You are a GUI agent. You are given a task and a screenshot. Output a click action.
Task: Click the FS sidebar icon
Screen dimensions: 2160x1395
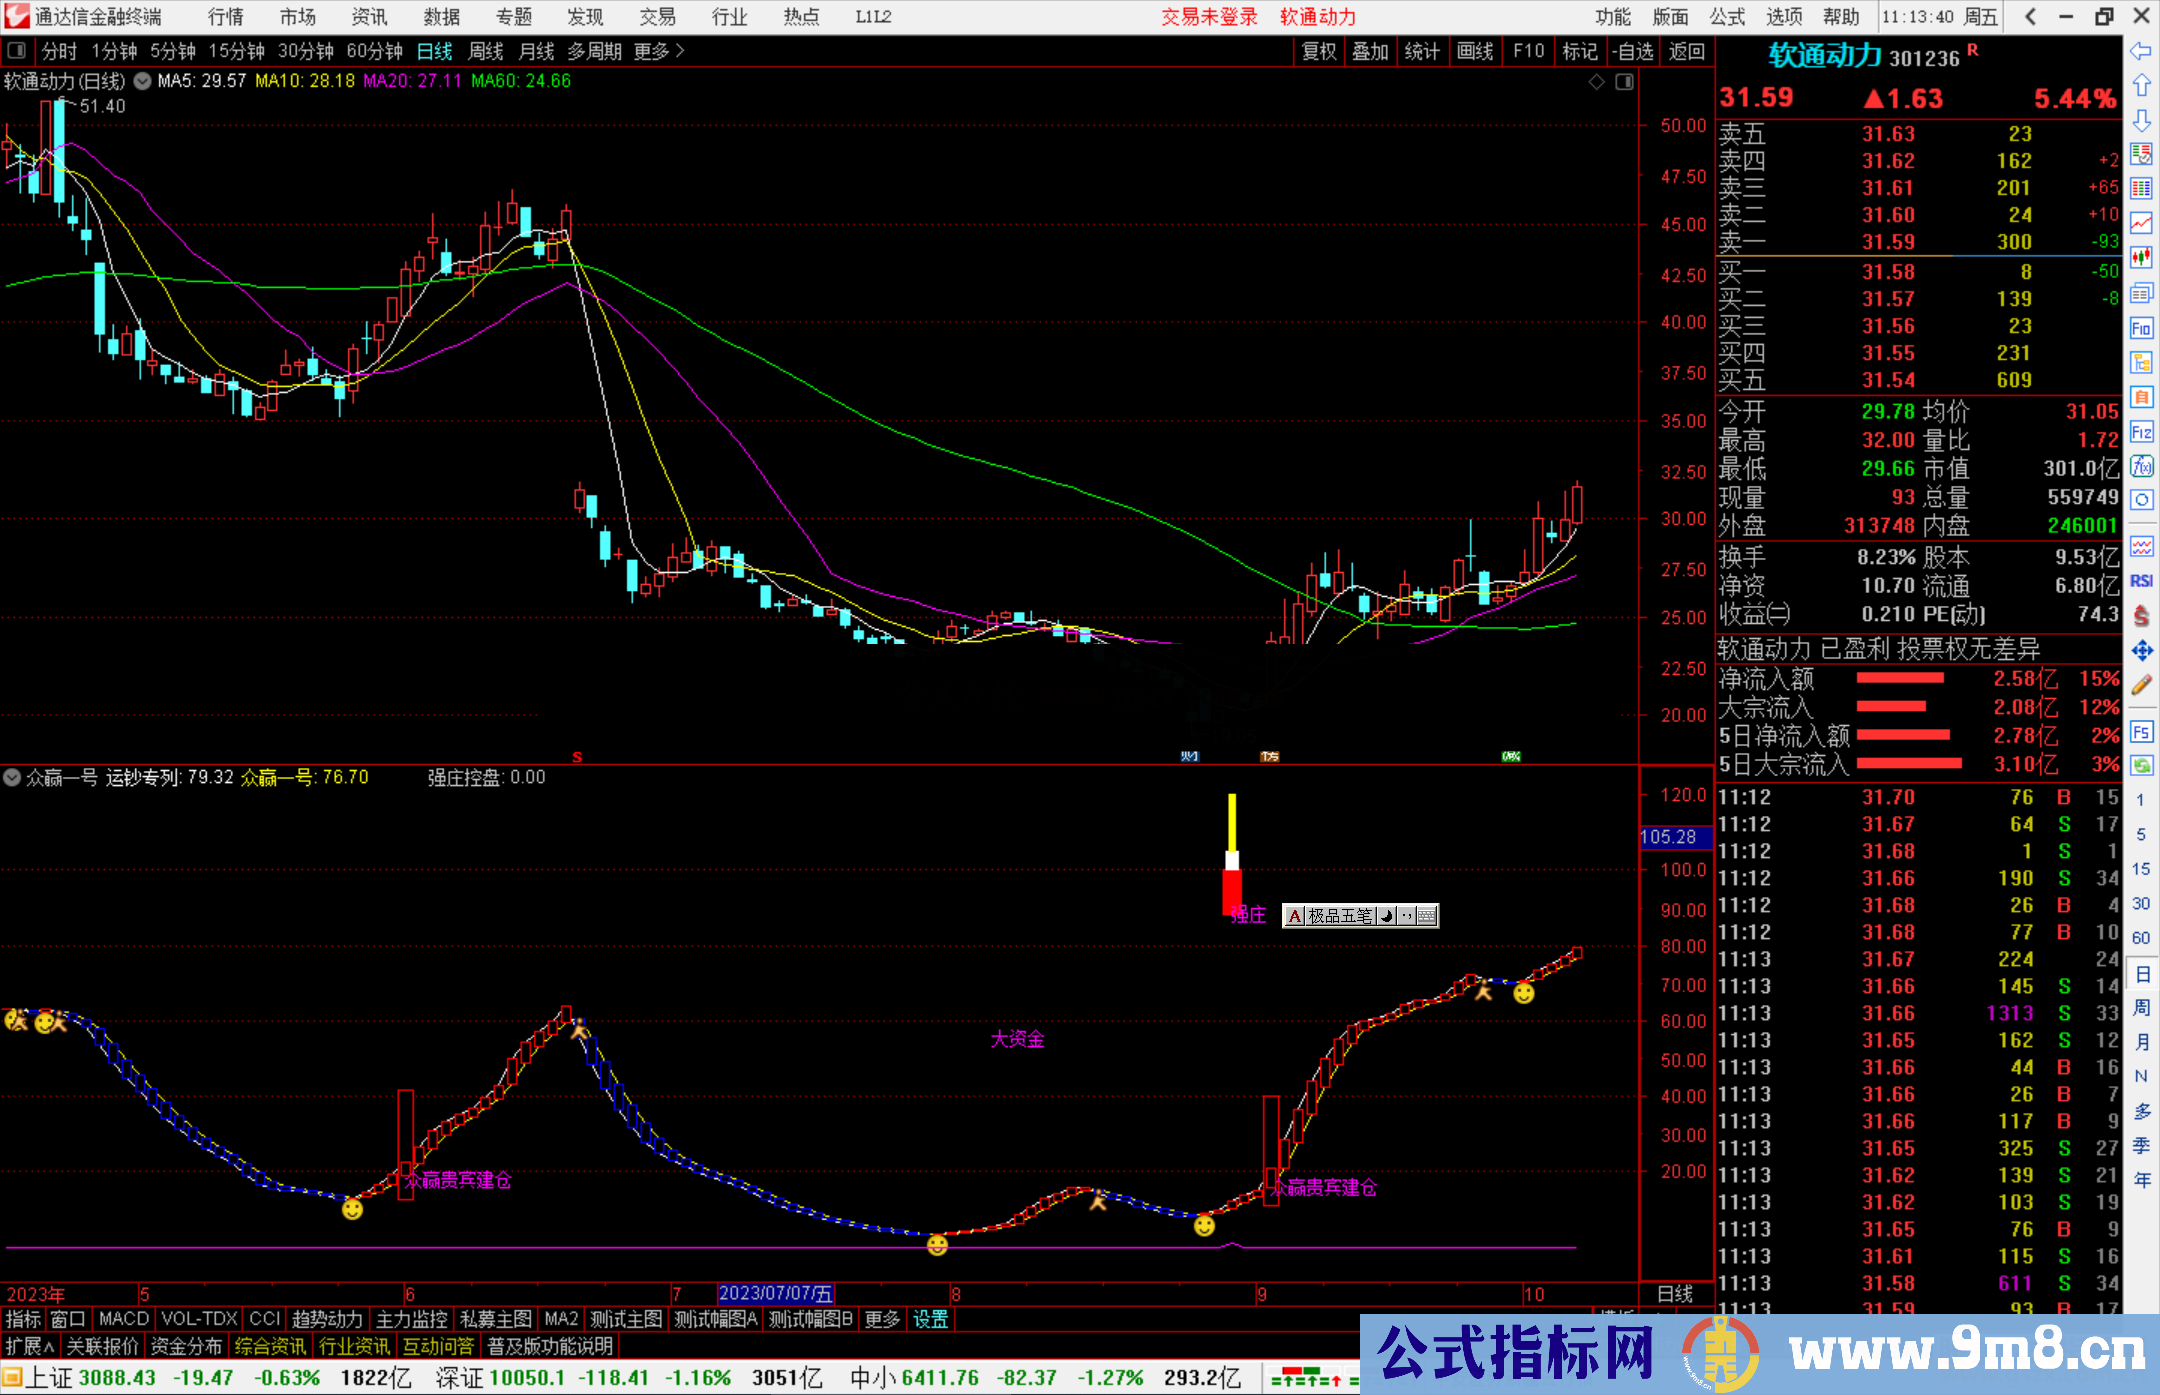point(2141,732)
